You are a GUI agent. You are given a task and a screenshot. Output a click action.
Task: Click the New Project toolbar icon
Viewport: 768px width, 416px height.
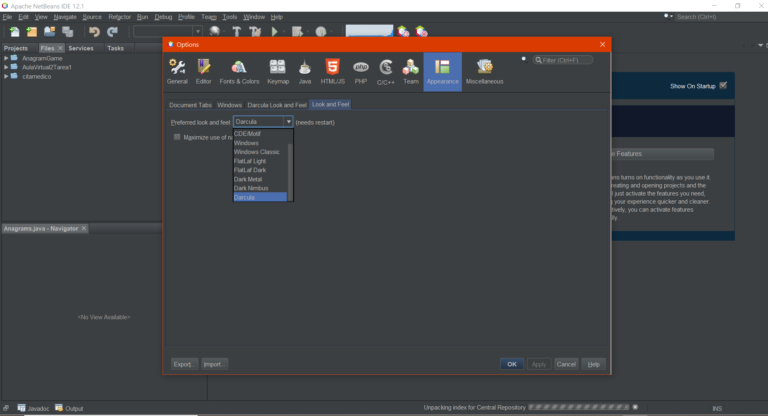(x=32, y=32)
